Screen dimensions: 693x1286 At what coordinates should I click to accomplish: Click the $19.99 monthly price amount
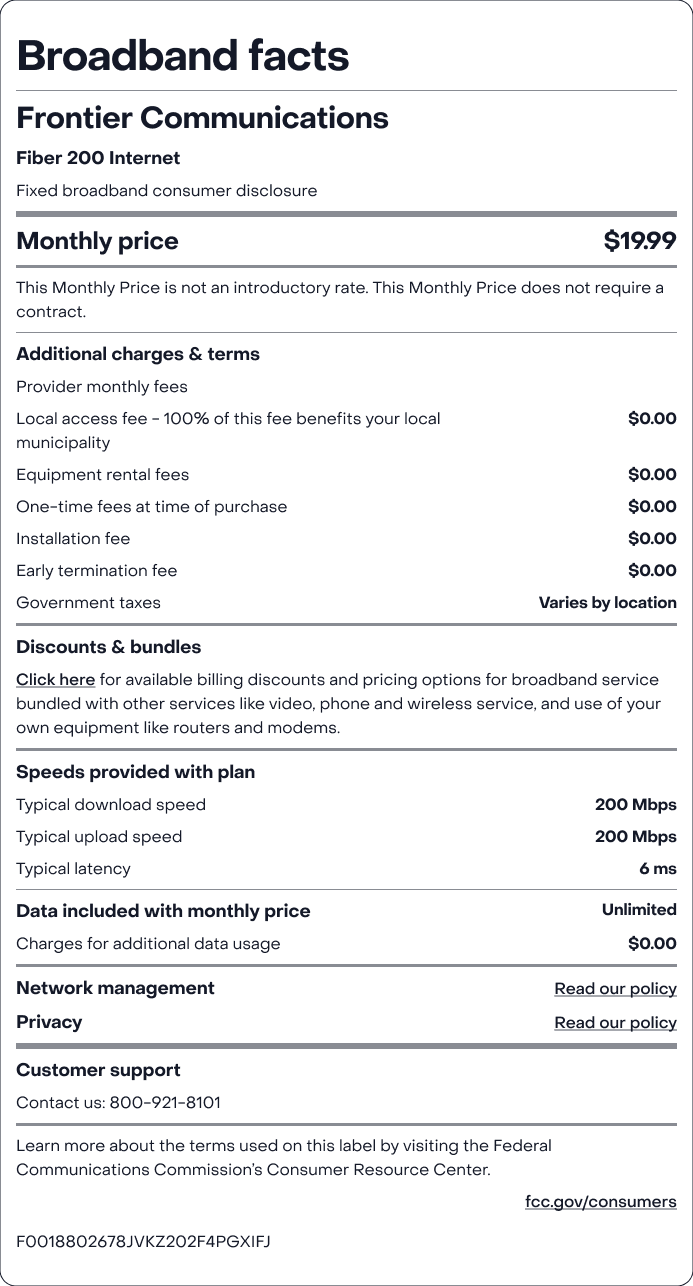tap(640, 241)
